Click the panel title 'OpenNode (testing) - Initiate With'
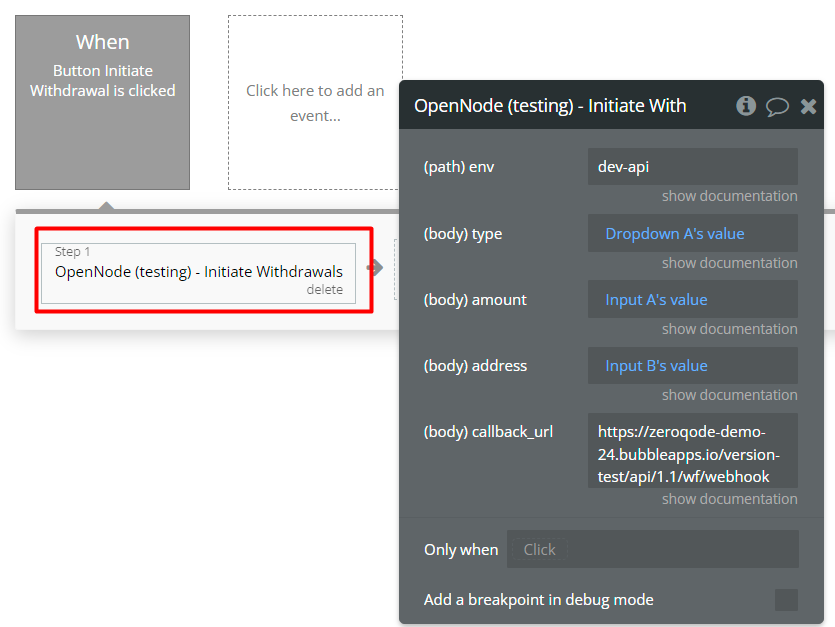835x627 pixels. [x=550, y=106]
